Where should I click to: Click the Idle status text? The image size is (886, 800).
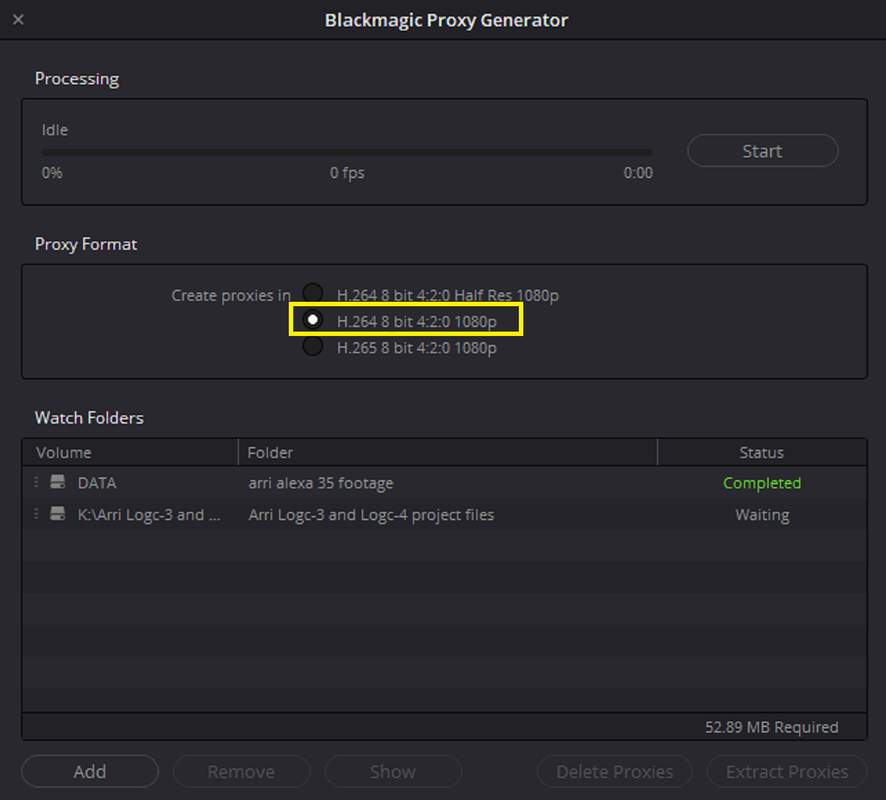(55, 130)
